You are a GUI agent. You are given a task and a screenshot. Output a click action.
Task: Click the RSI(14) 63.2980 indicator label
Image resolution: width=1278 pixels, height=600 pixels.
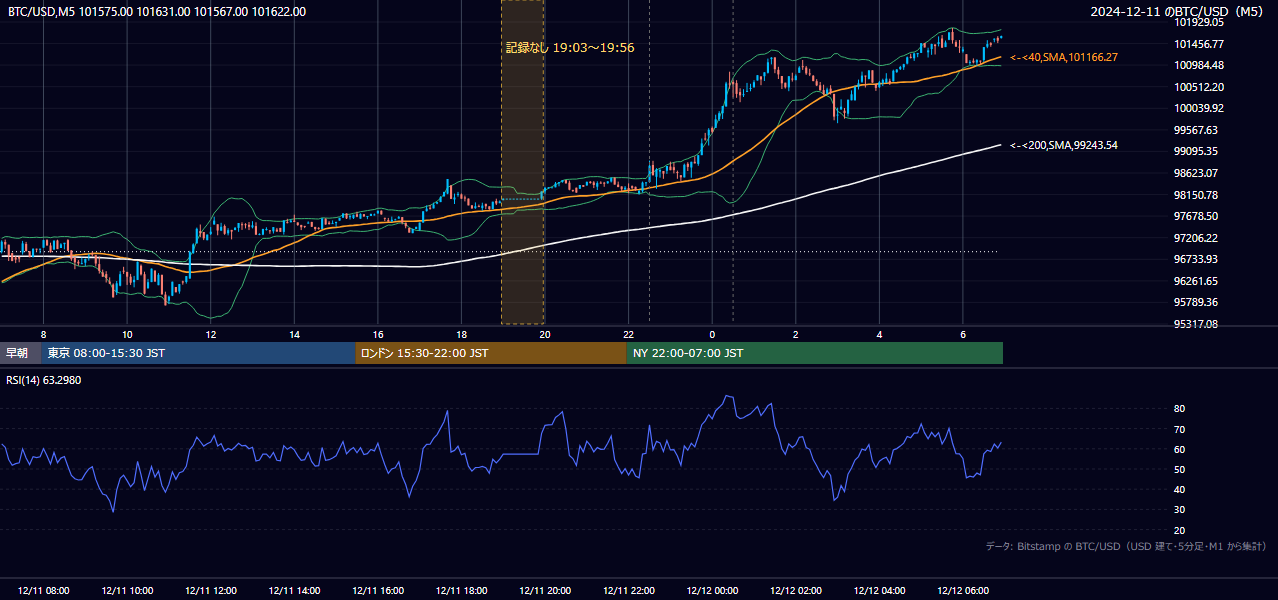[x=44, y=380]
